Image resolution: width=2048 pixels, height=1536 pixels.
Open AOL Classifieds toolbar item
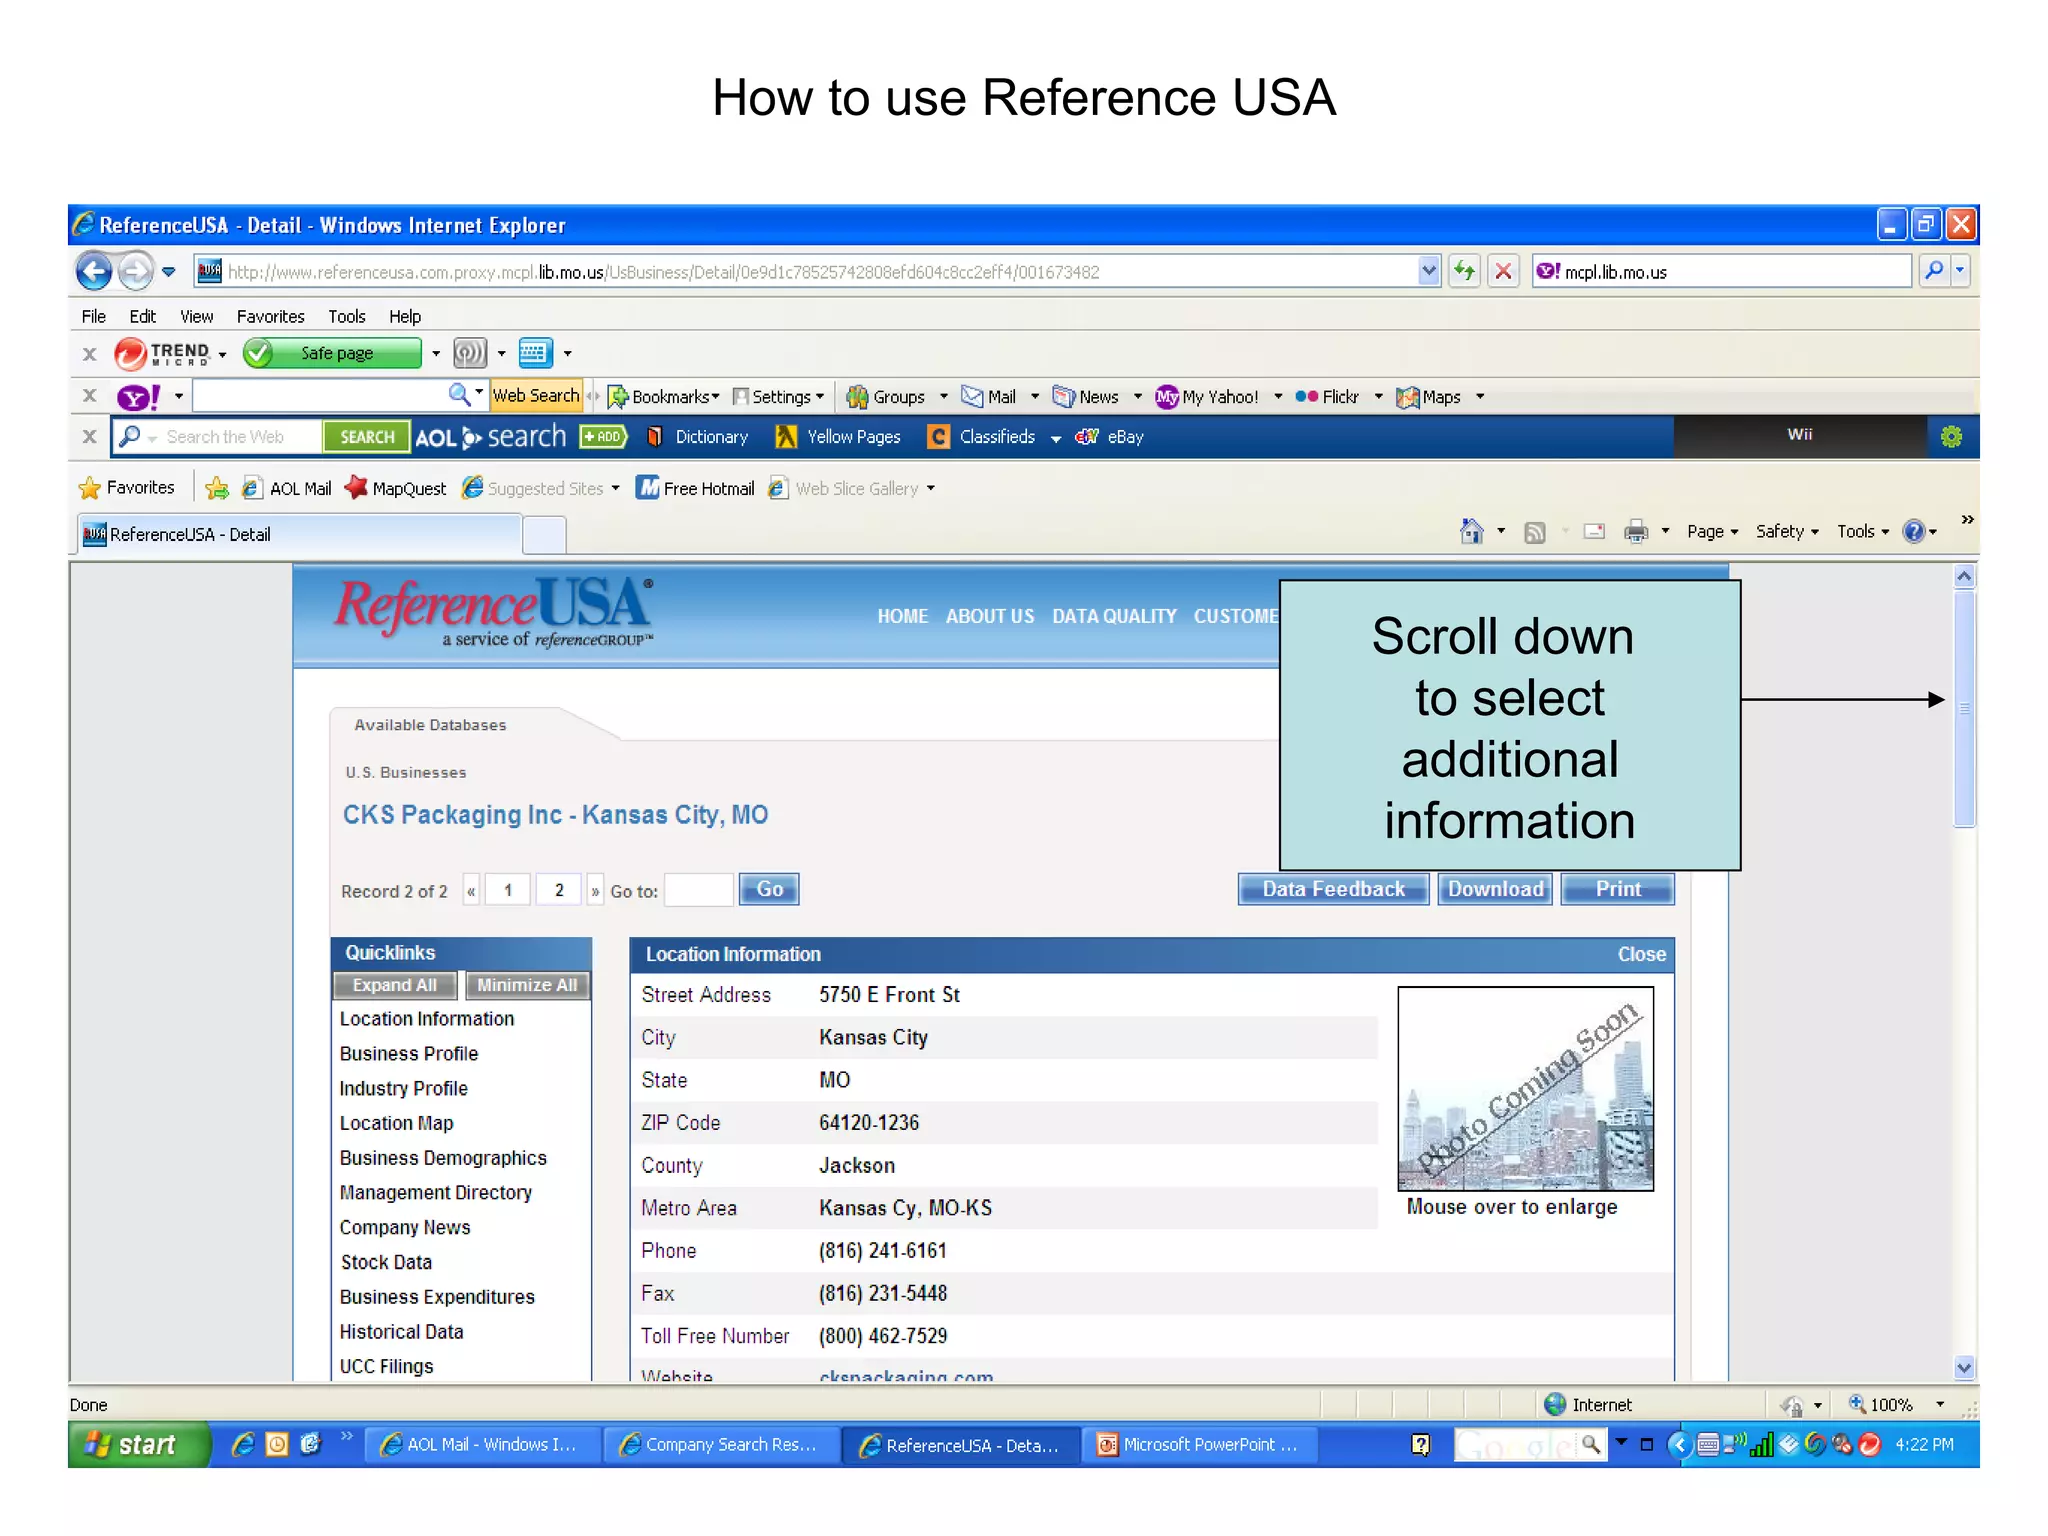[x=982, y=437]
